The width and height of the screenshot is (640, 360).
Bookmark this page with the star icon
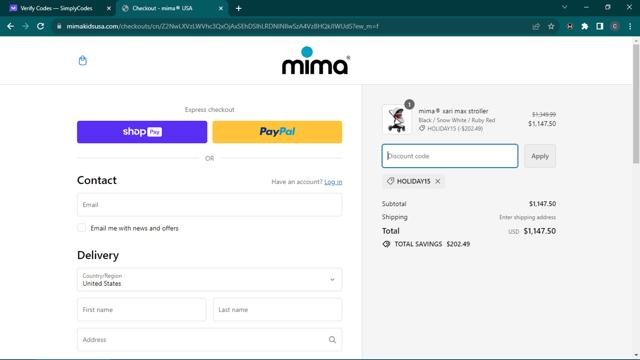[x=551, y=27]
